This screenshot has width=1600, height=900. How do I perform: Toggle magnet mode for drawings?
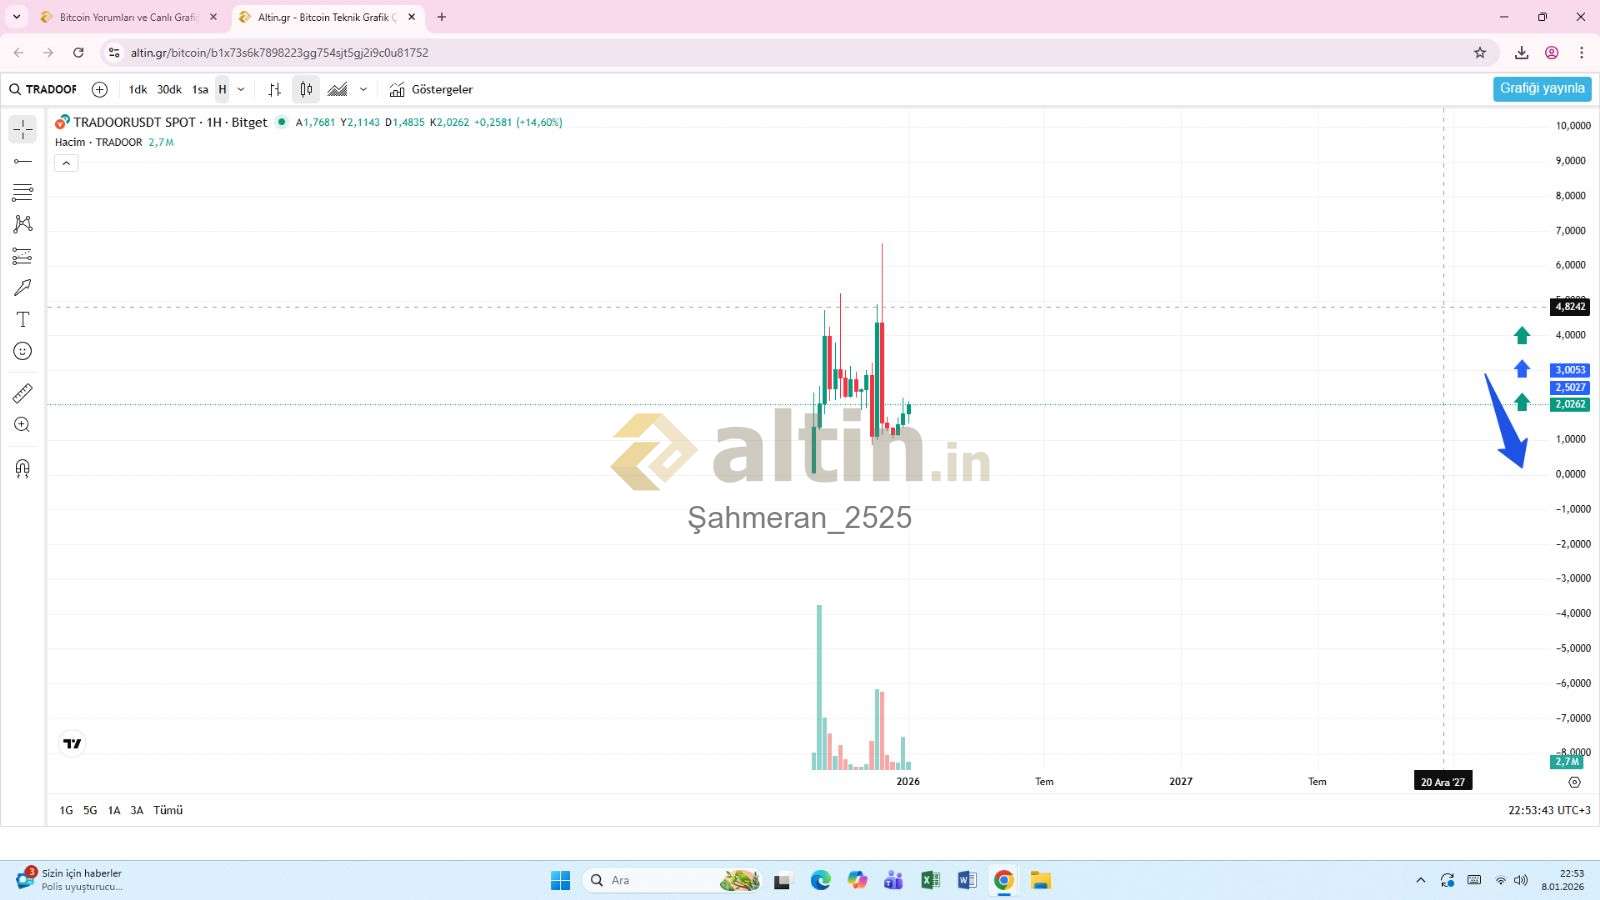pos(22,468)
